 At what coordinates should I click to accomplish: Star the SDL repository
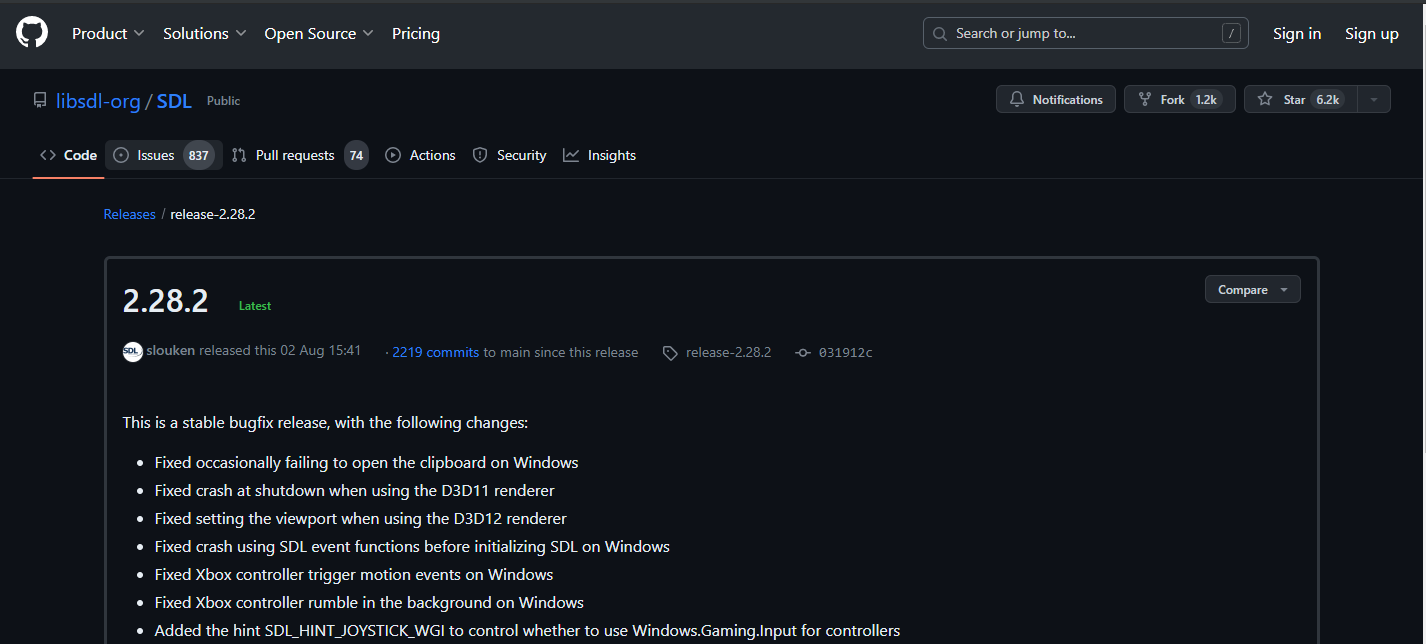click(1296, 100)
